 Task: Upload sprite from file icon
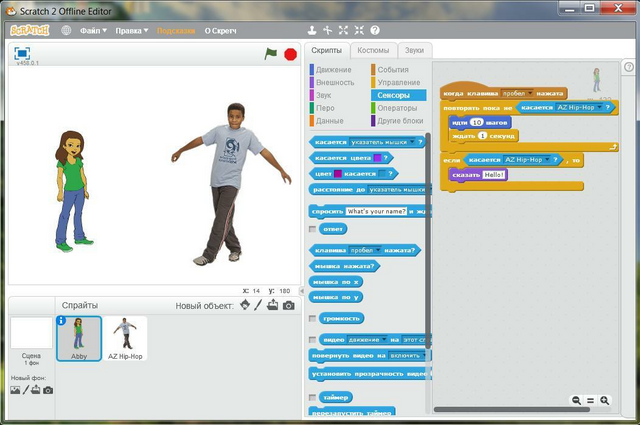coord(273,305)
